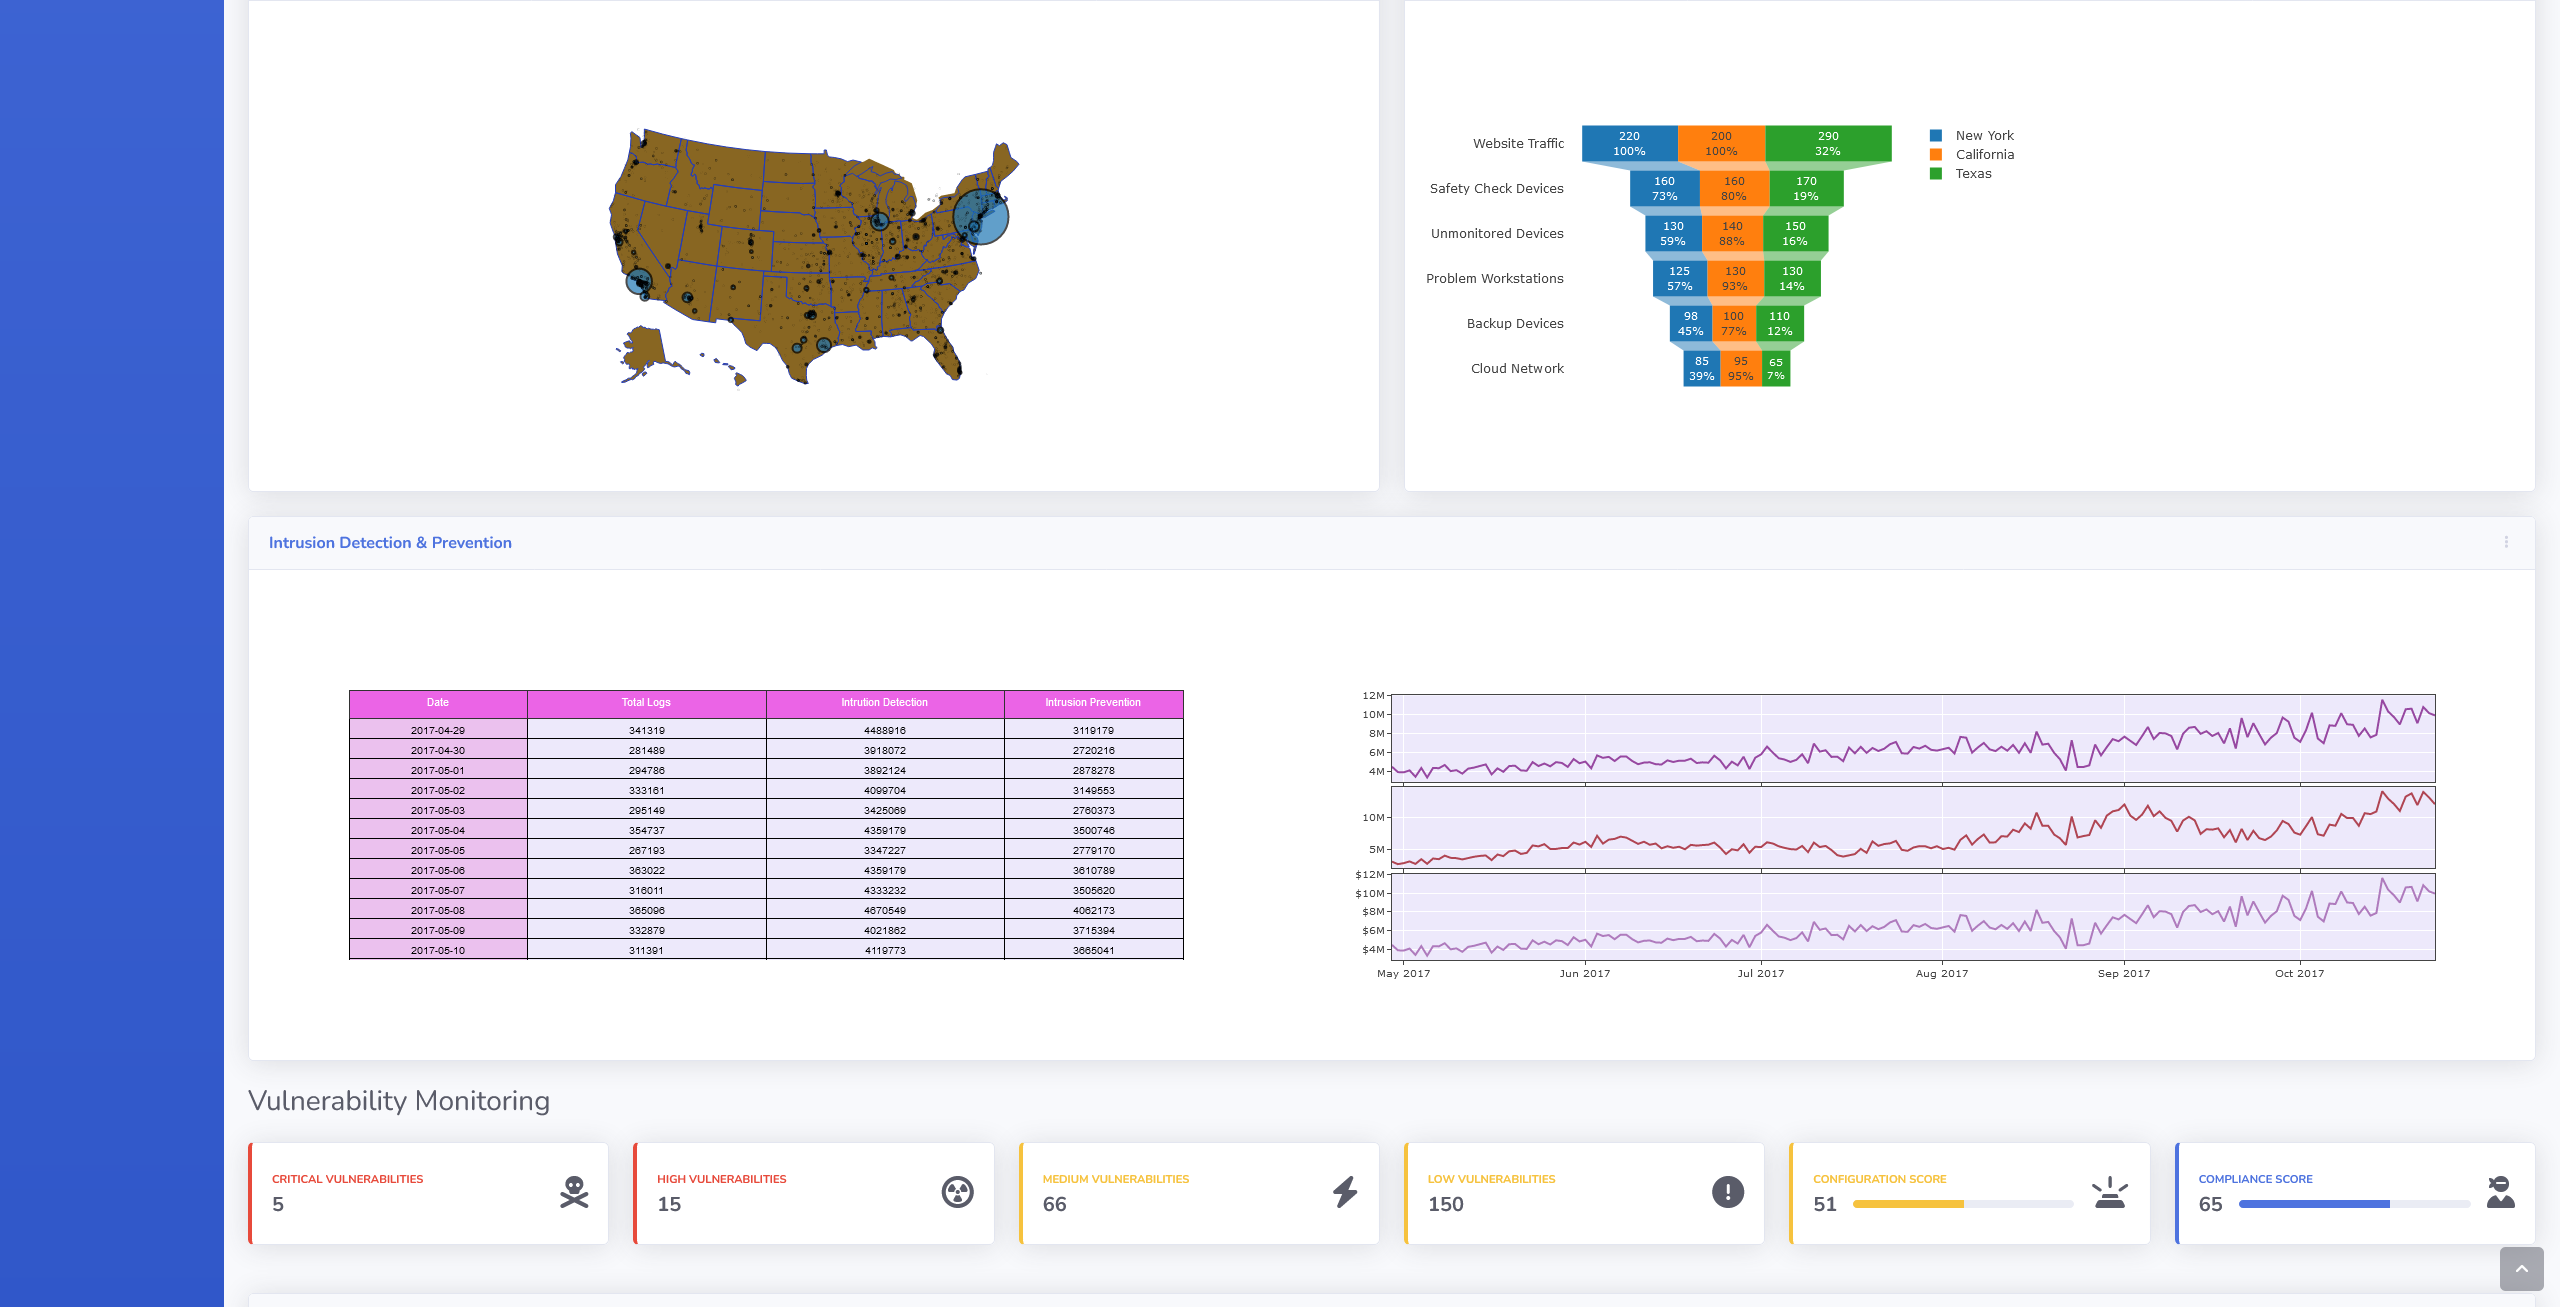Click the skull icon on Critical Vulnerabilities card

[x=574, y=1192]
